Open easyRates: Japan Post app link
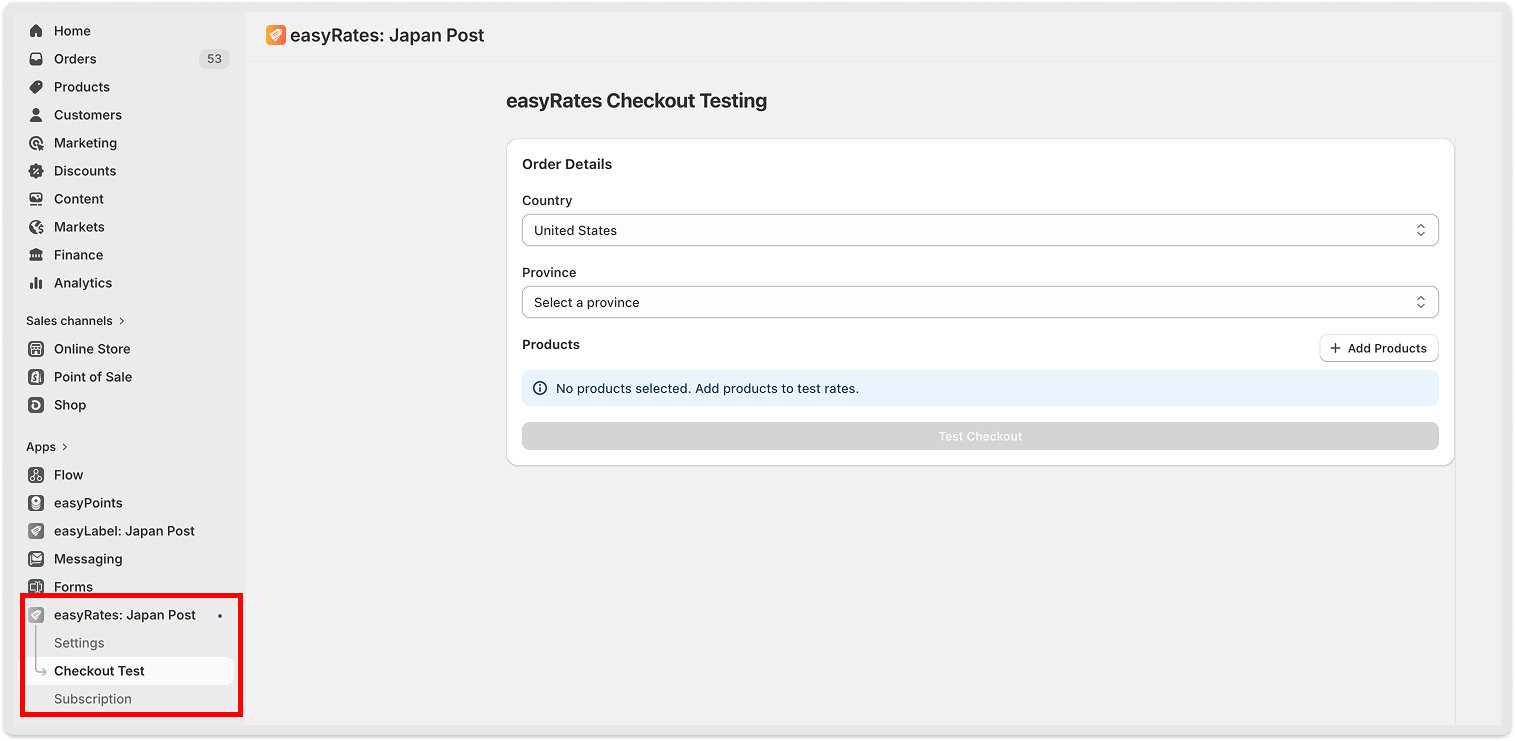Viewport: 1515px width, 741px height. pos(125,615)
